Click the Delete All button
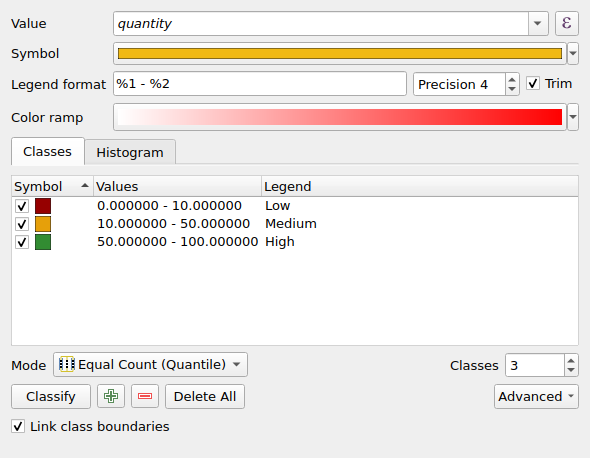This screenshot has width=590, height=458. (x=205, y=396)
